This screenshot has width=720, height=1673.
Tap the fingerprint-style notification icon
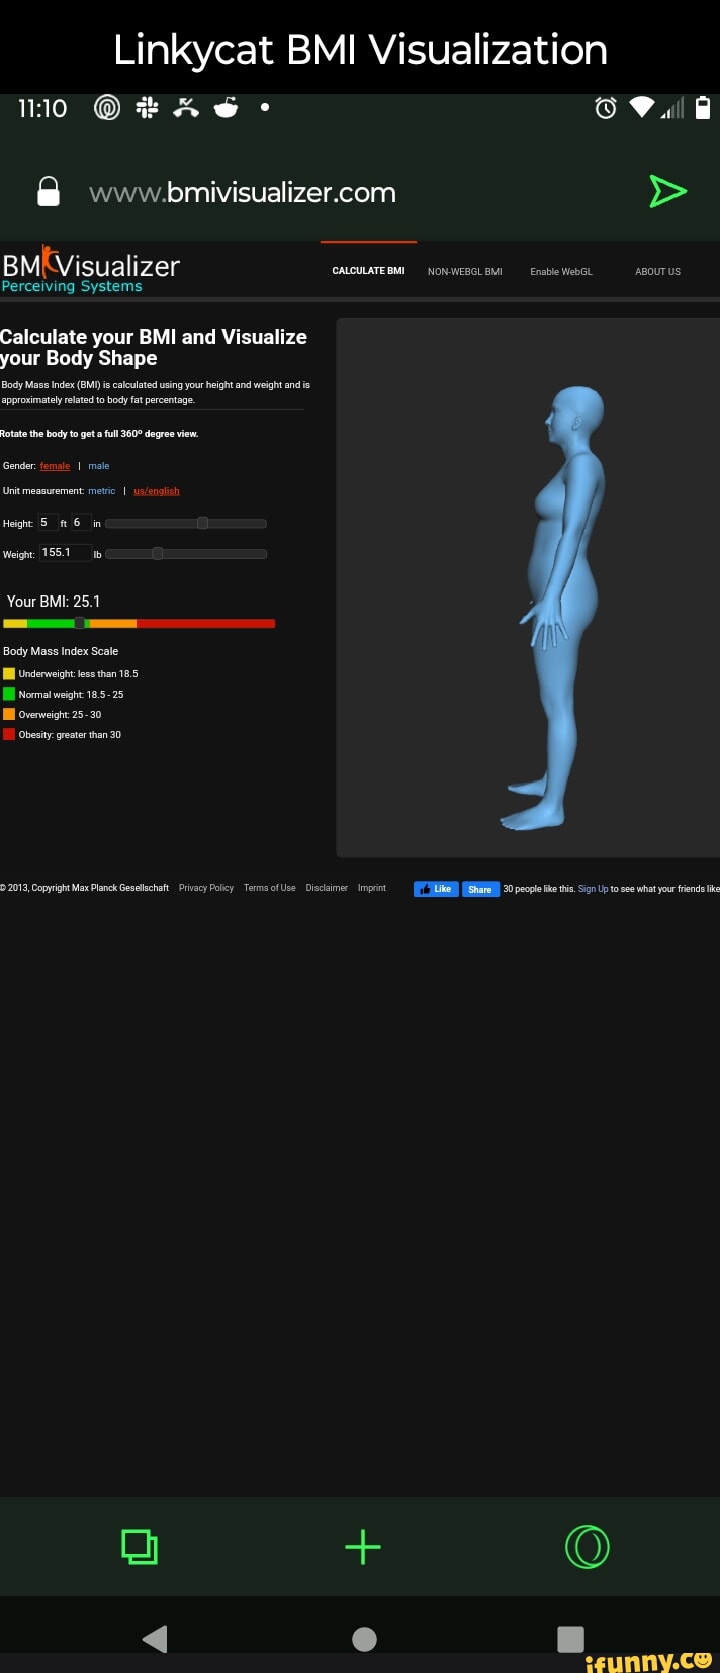tap(106, 108)
